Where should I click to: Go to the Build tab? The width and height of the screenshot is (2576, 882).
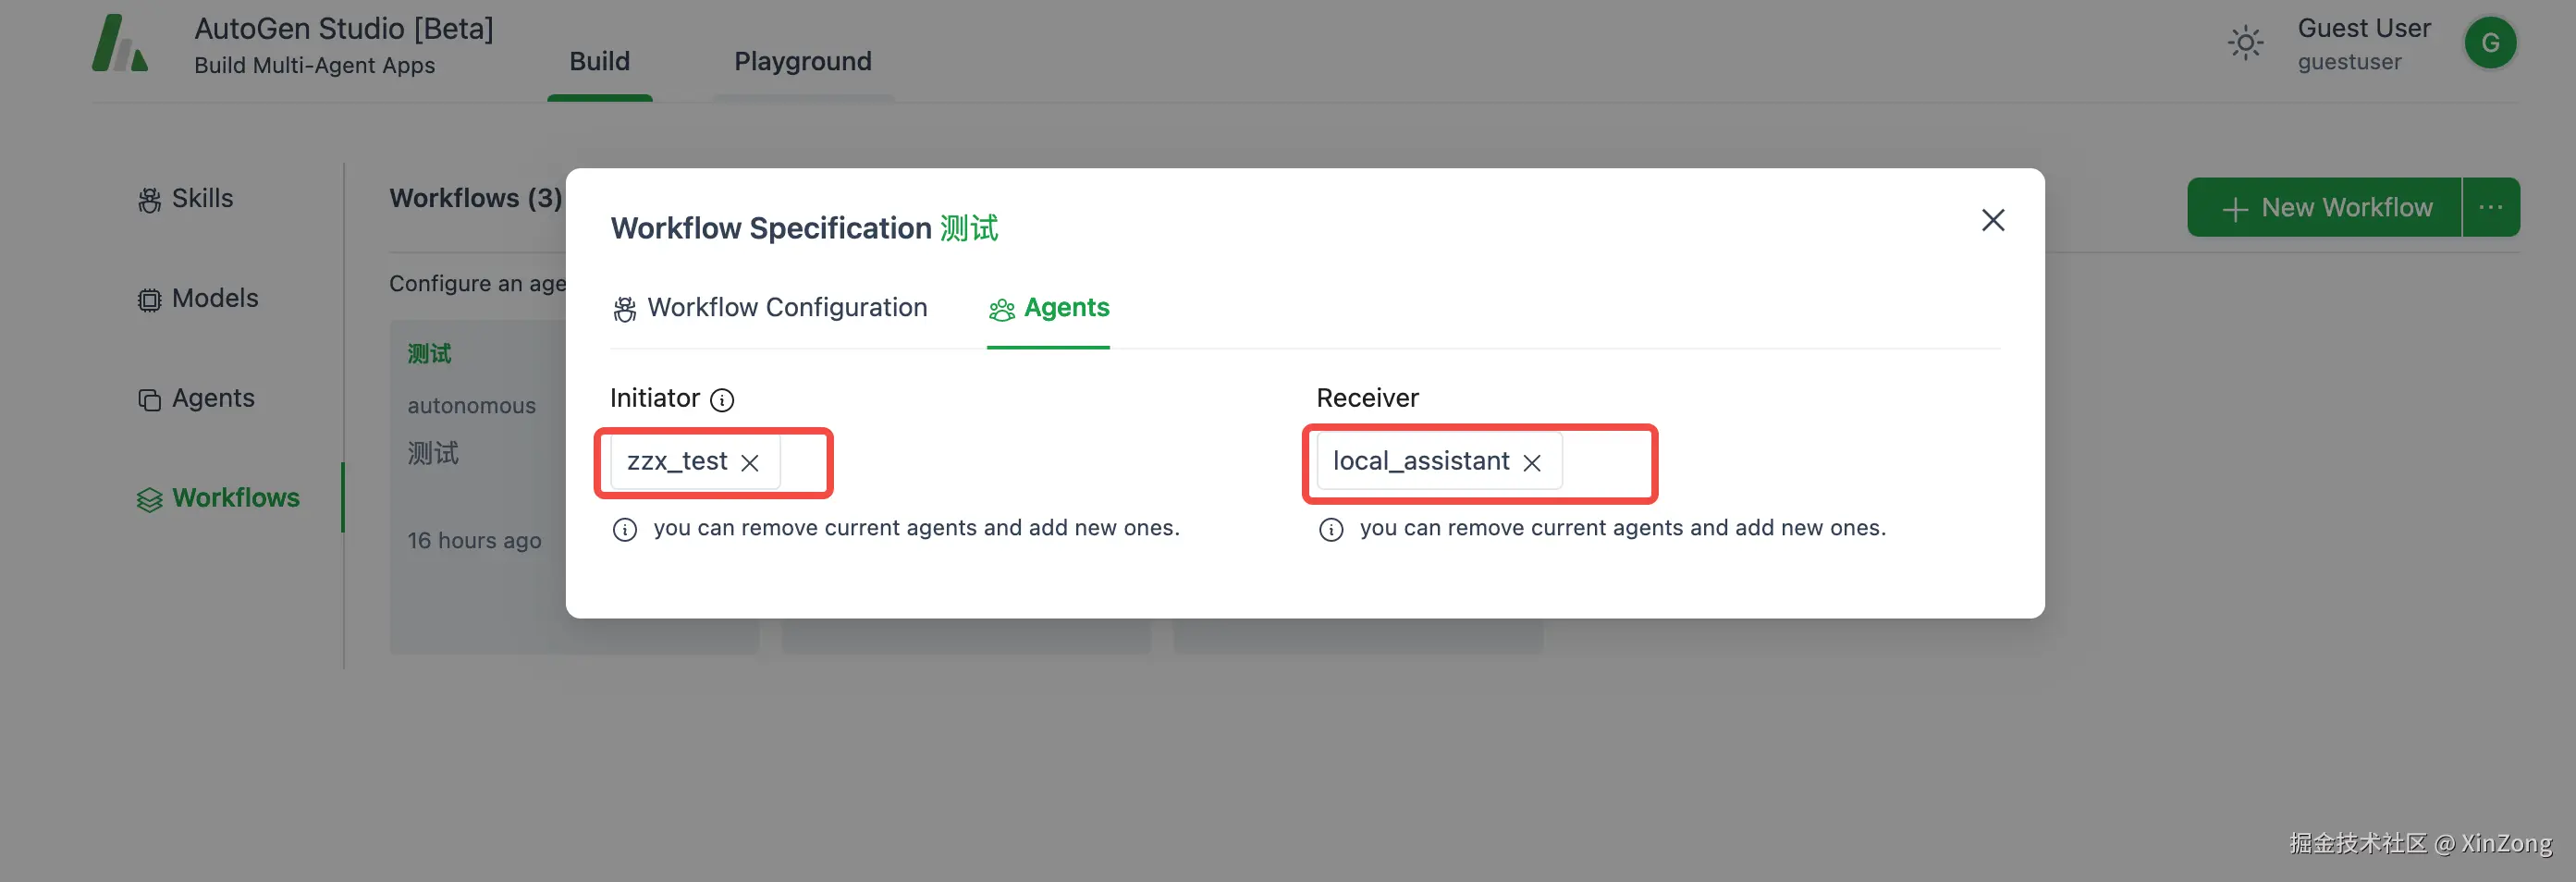(599, 62)
